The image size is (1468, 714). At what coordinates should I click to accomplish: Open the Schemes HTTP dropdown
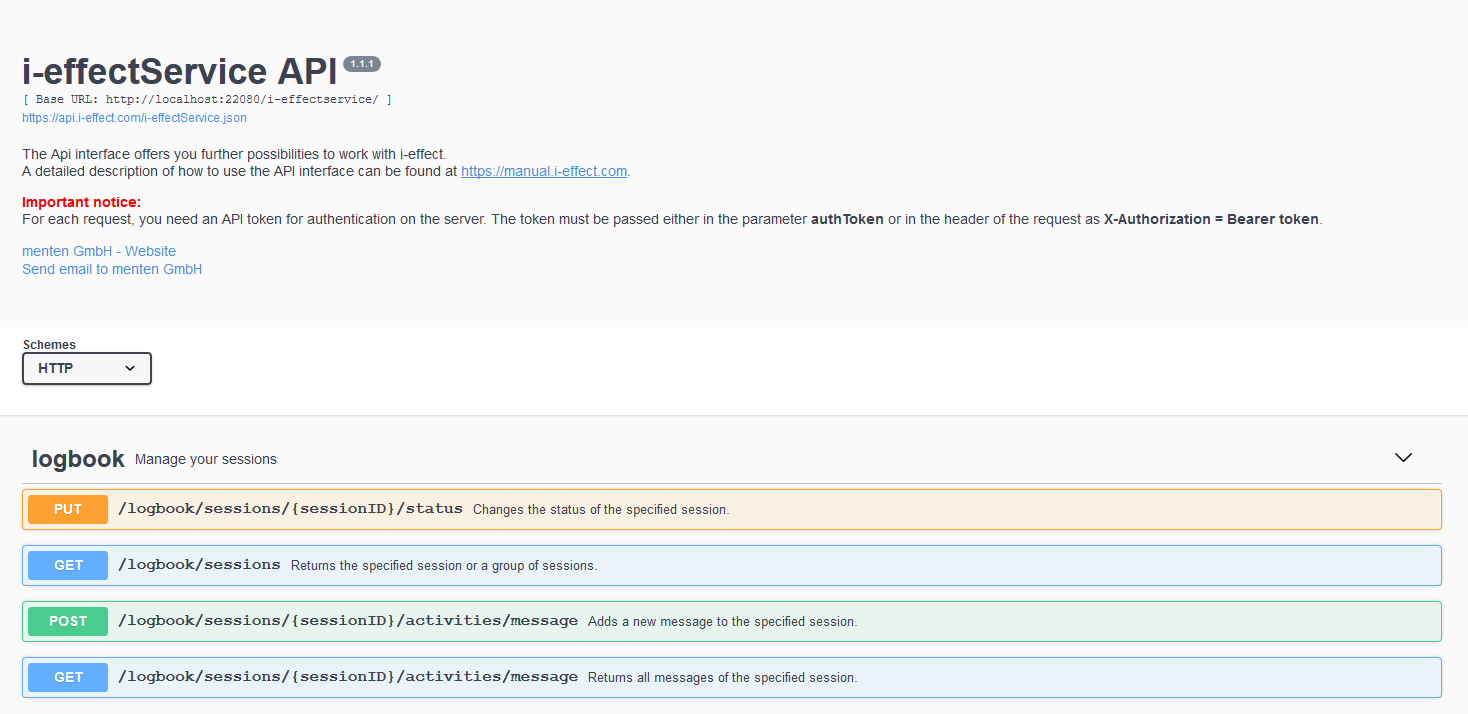click(x=87, y=369)
